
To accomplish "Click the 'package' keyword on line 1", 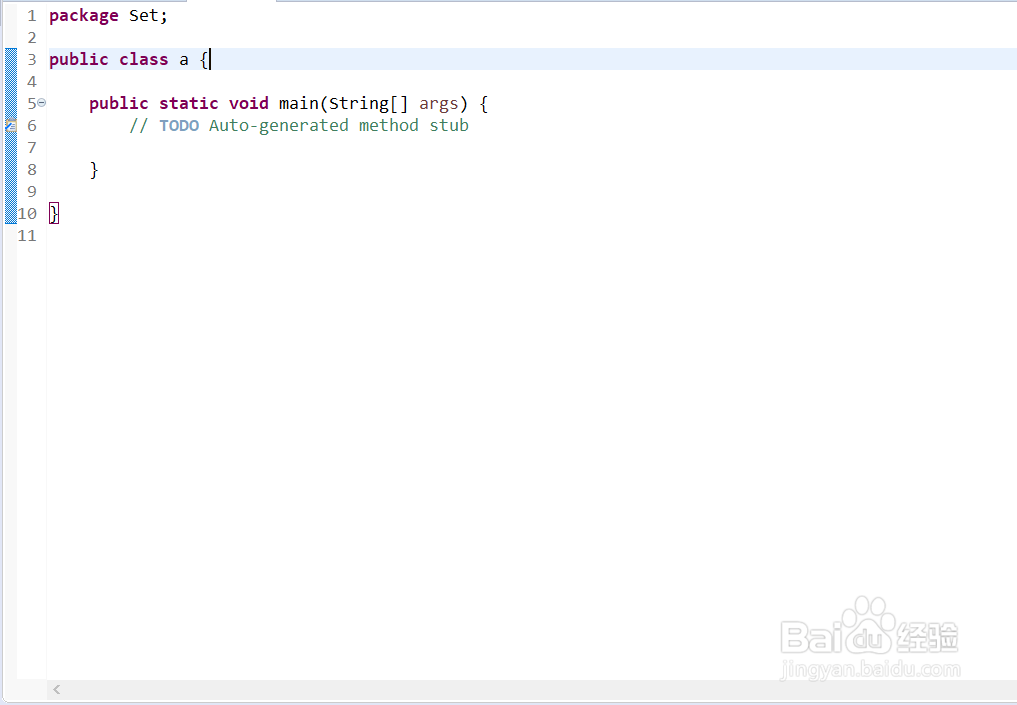I will pyautogui.click(x=84, y=16).
